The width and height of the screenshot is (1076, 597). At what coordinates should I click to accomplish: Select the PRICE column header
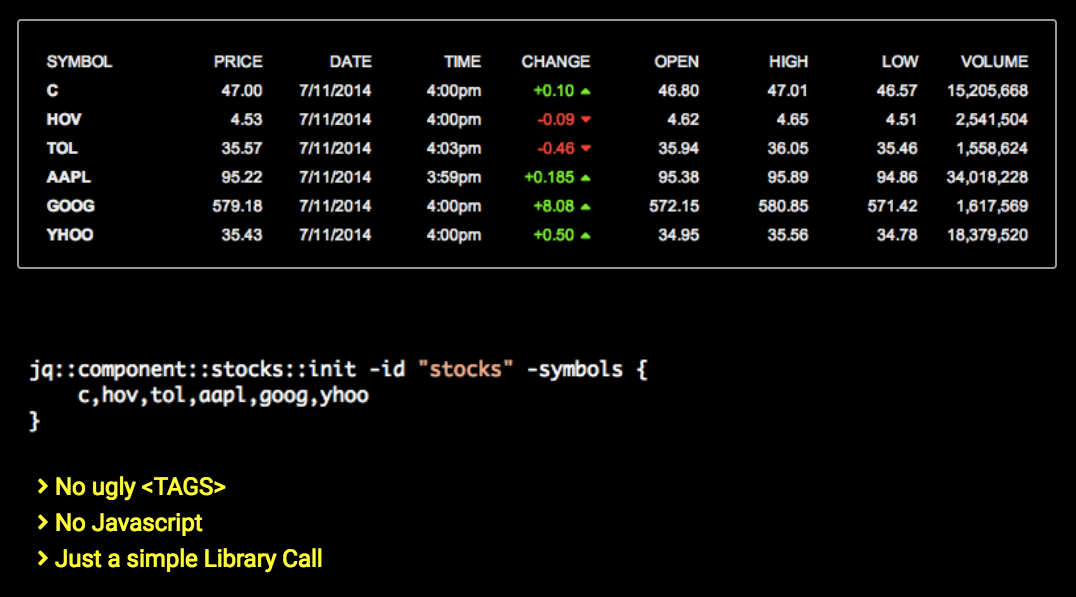(238, 62)
